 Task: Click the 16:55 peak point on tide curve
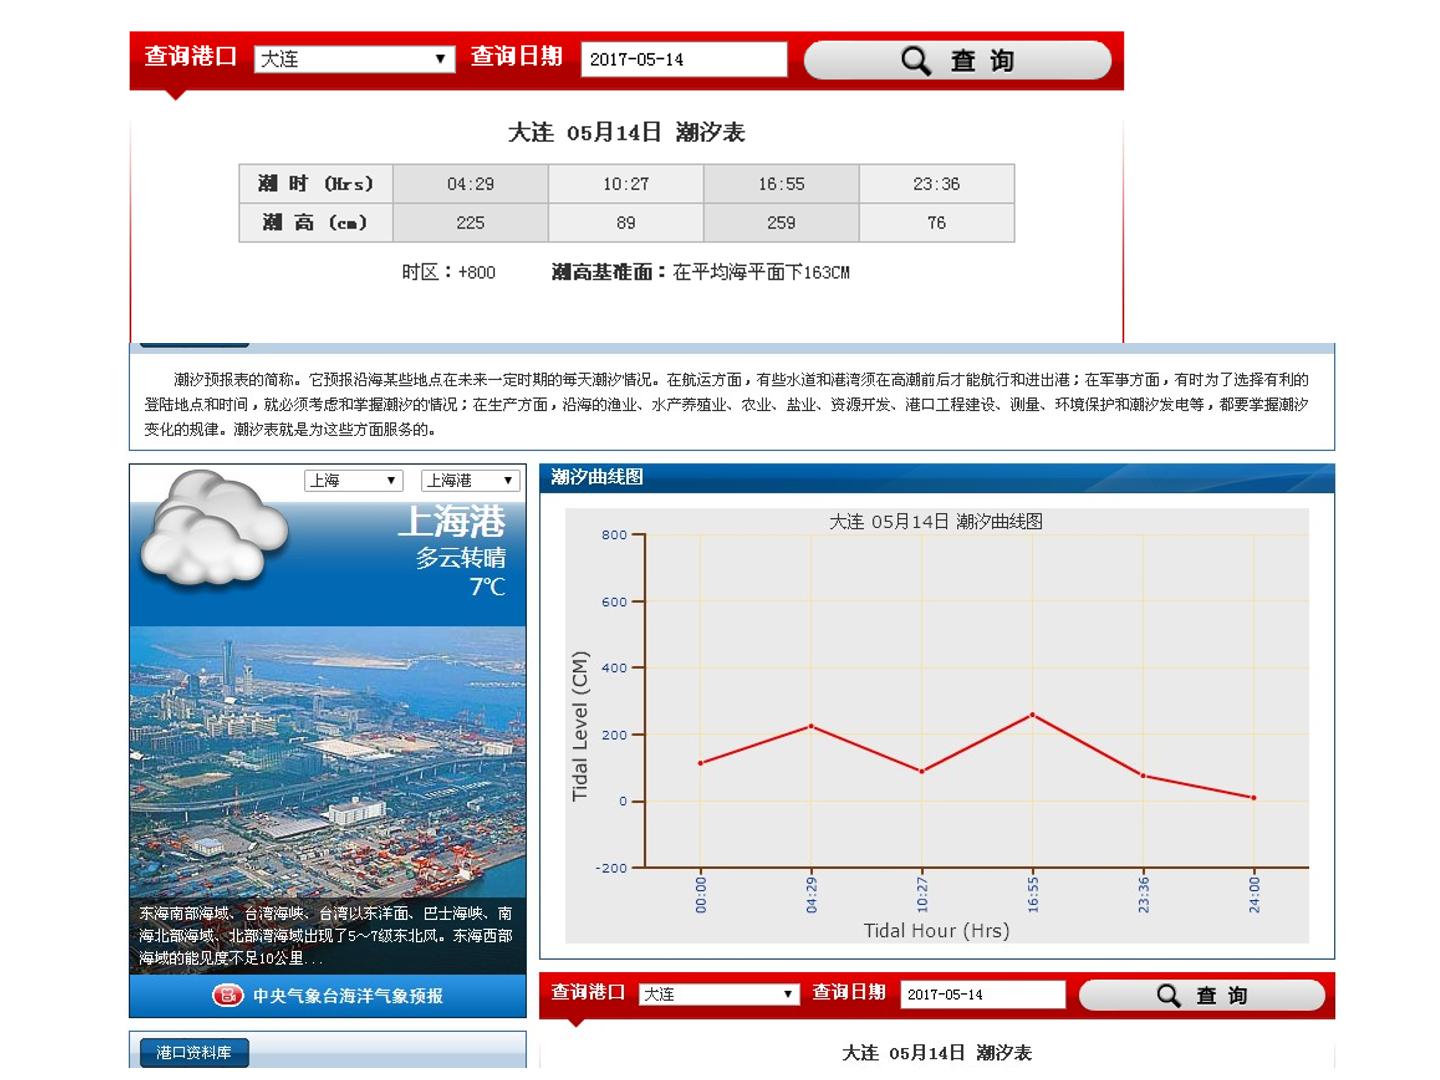pos(1032,715)
